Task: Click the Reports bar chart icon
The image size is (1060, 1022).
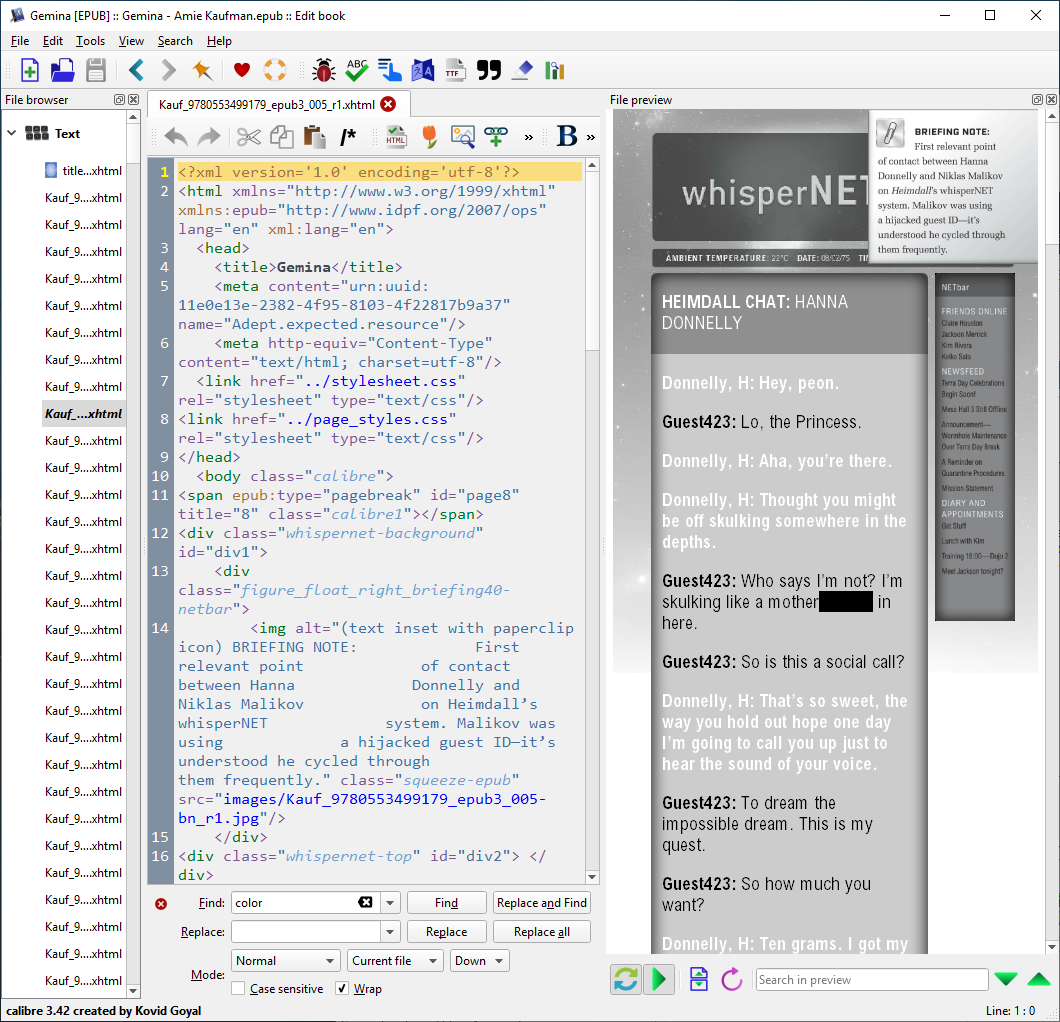Action: point(555,70)
